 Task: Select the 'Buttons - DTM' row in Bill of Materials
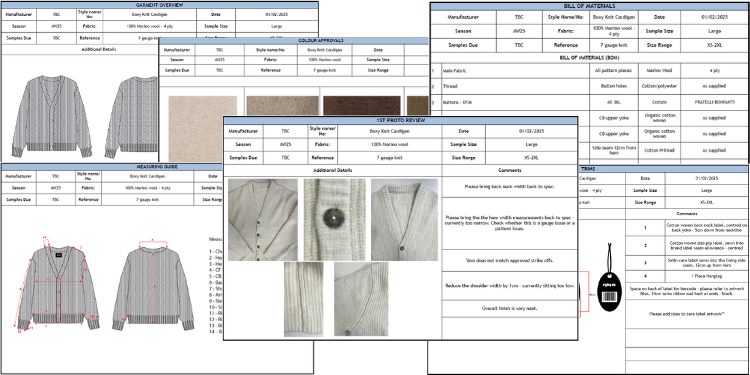pyautogui.click(x=589, y=102)
